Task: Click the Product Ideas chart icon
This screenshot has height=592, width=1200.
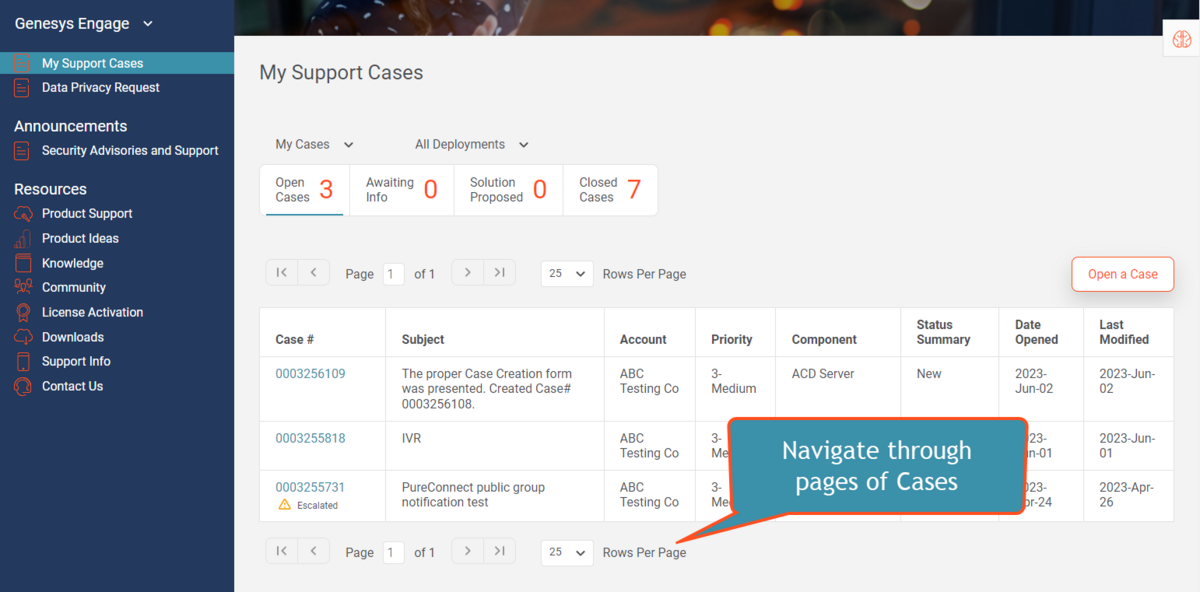Action: (x=22, y=239)
